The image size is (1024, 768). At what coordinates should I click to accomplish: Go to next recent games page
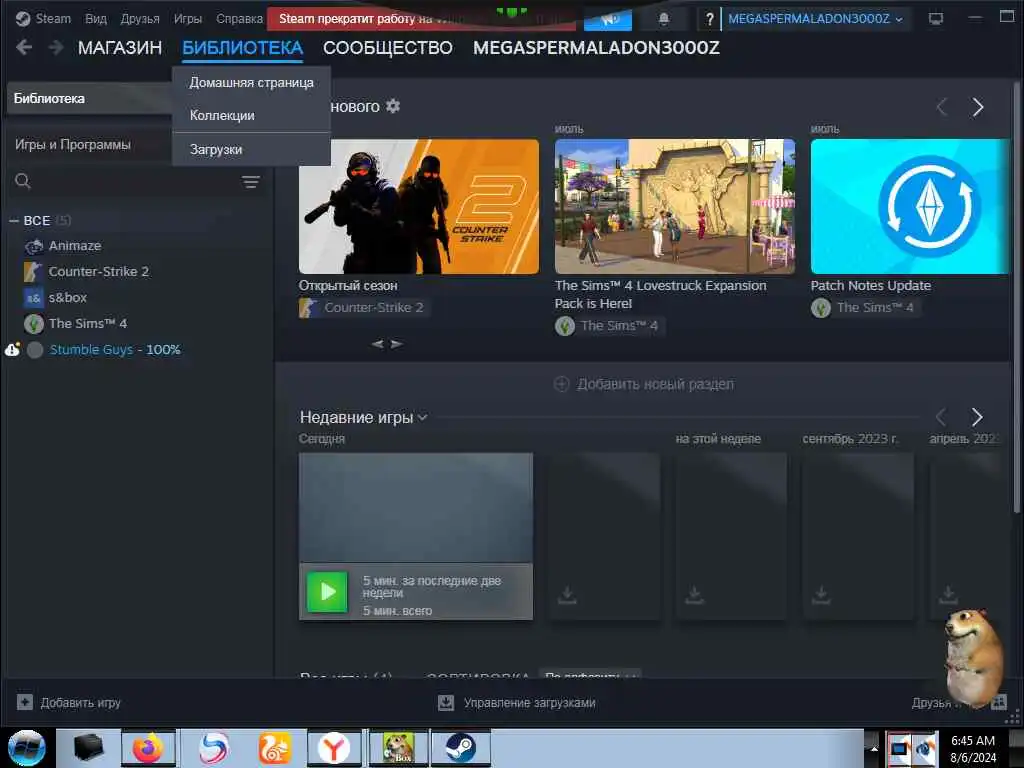tap(977, 417)
